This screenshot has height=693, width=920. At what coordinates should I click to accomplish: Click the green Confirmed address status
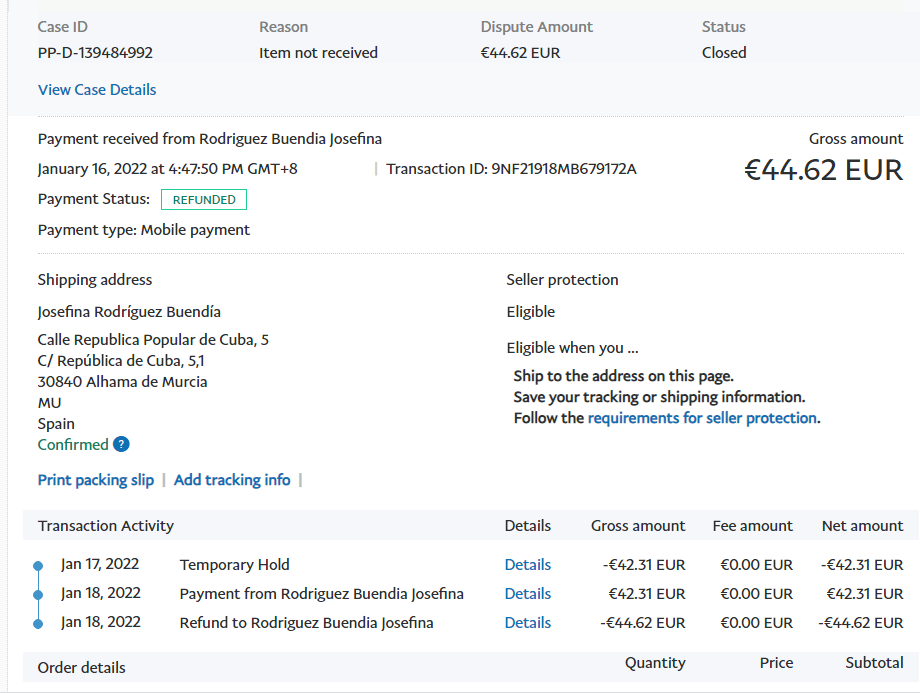[x=73, y=445]
